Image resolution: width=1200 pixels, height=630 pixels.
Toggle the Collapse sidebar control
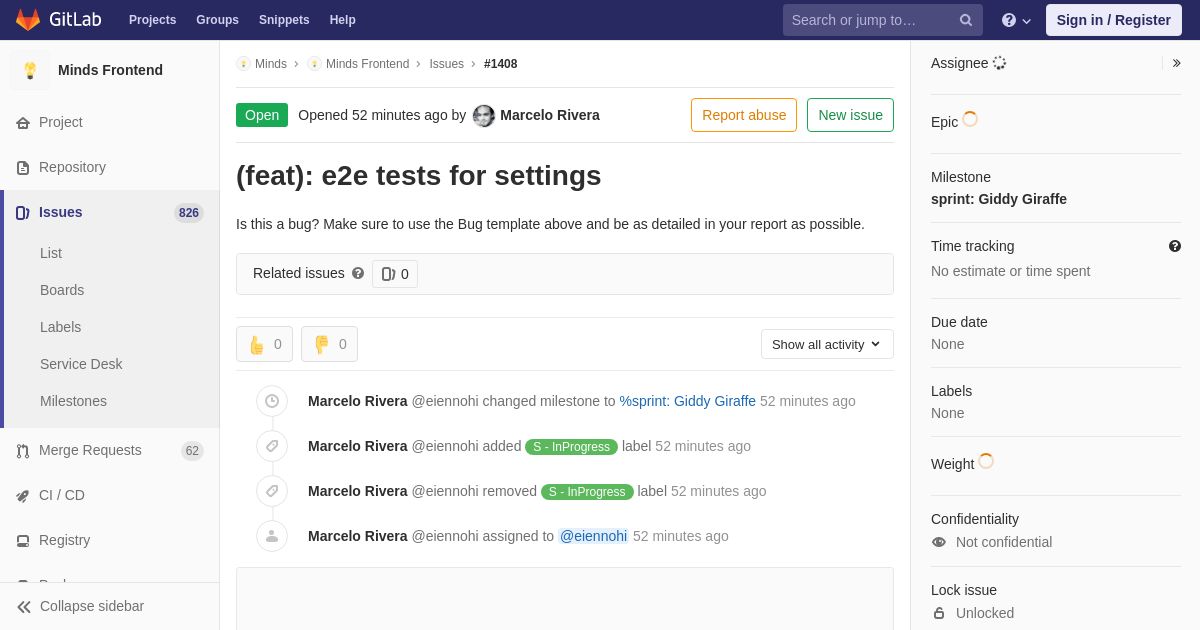pos(80,606)
